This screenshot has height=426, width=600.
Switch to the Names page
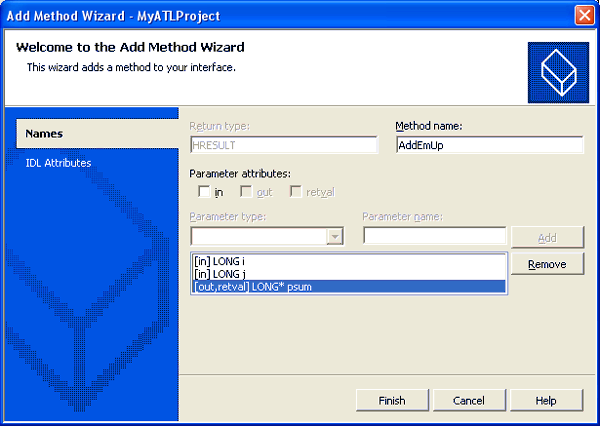45,133
